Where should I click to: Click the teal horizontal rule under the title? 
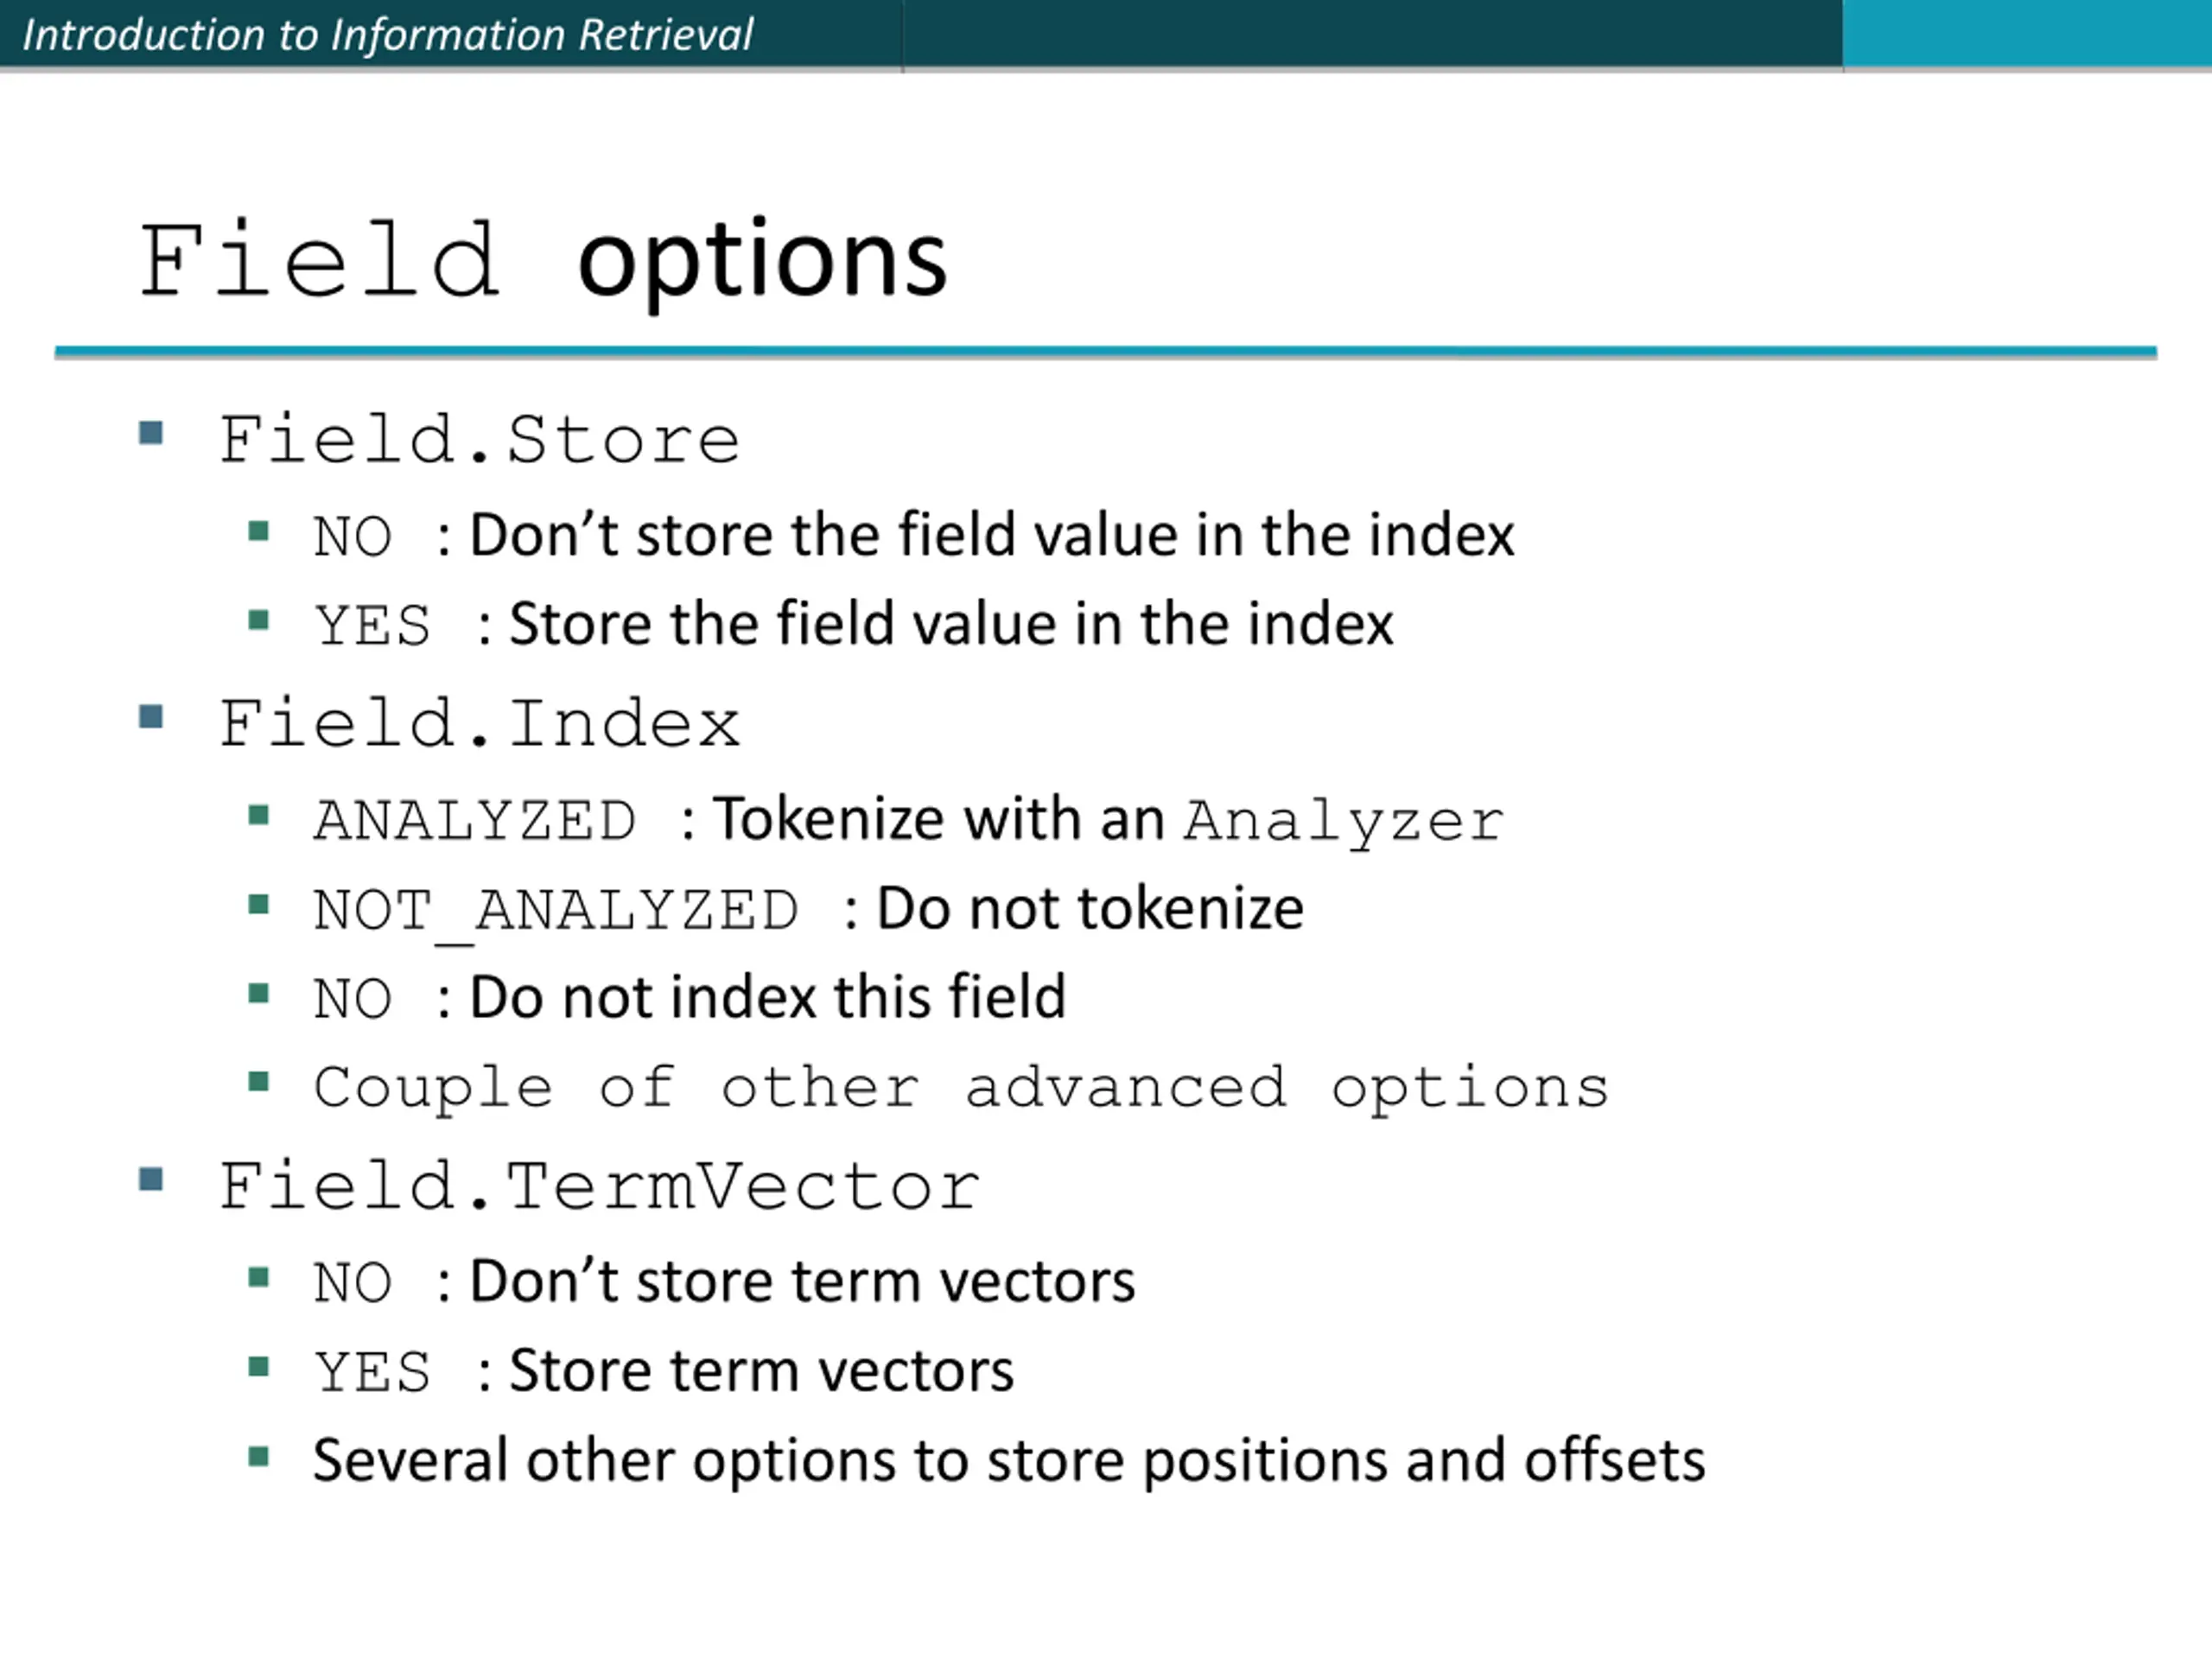pyautogui.click(x=1105, y=352)
